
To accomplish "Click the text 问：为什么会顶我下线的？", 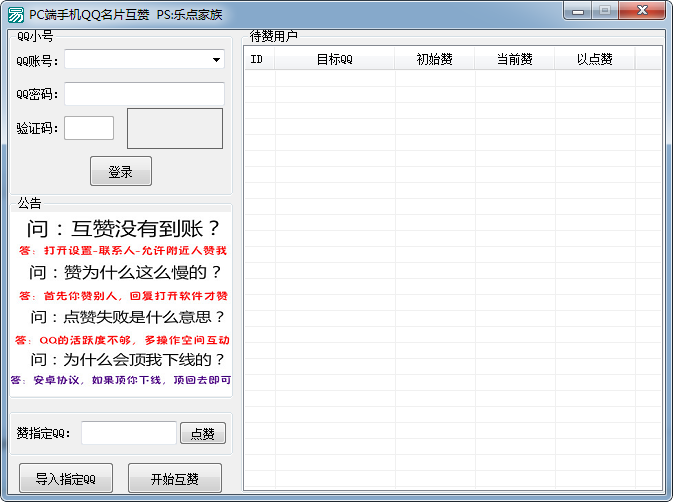I will point(127,360).
